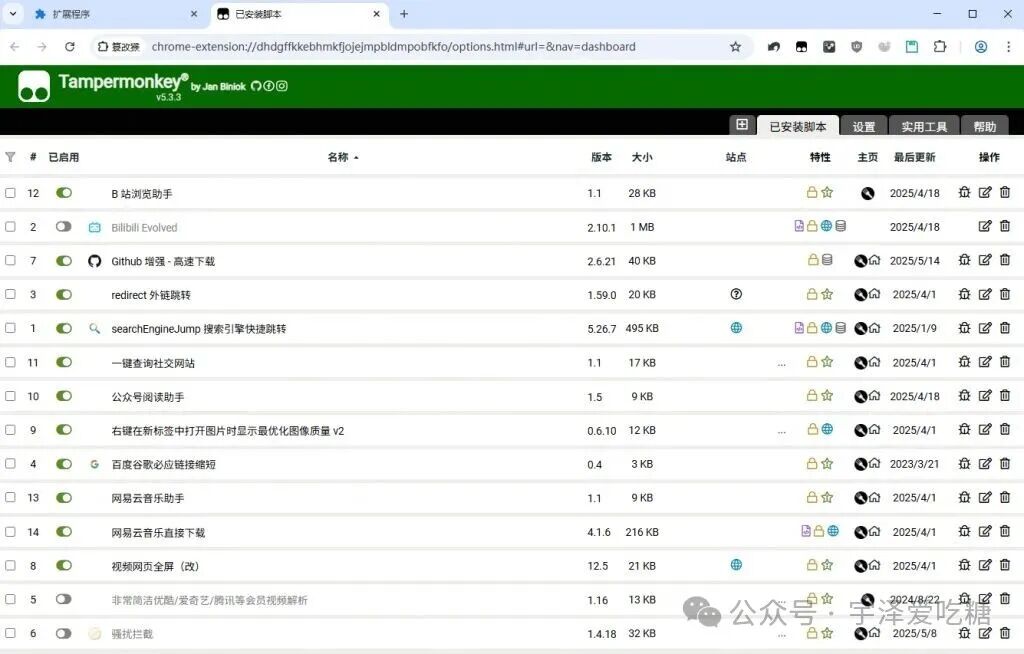Click the filter funnel icon in header

pos(10,157)
